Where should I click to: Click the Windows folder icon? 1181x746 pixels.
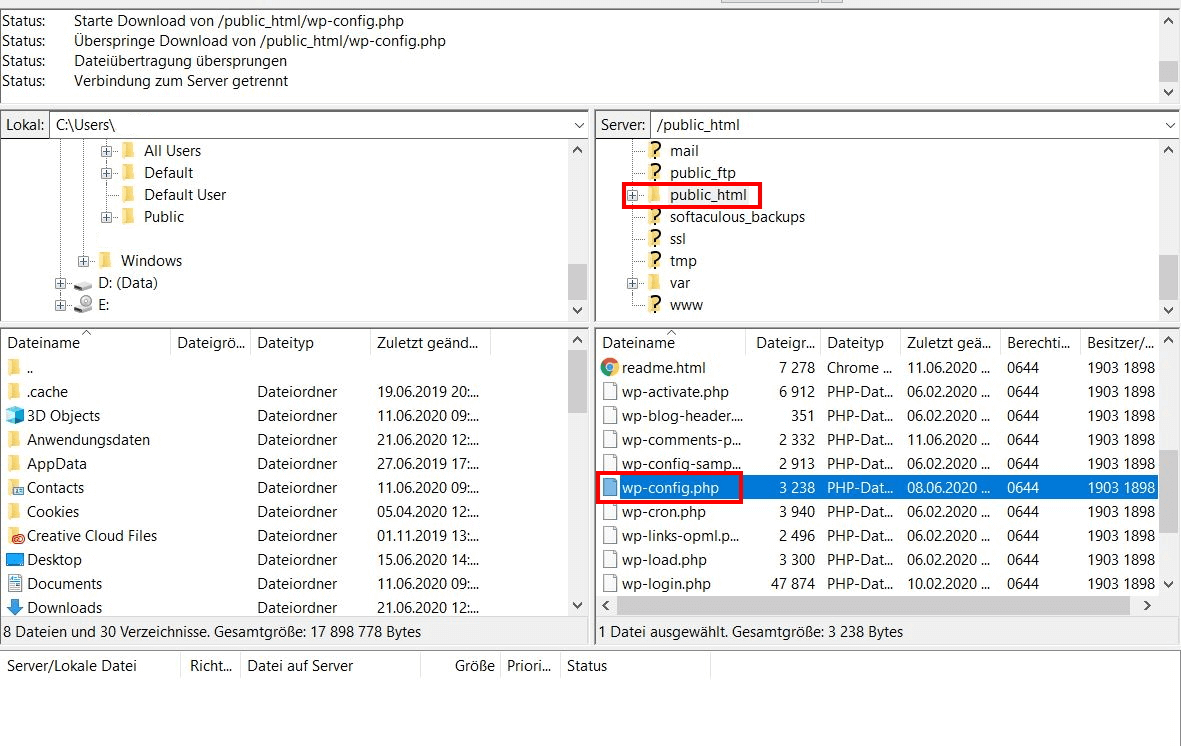105,261
